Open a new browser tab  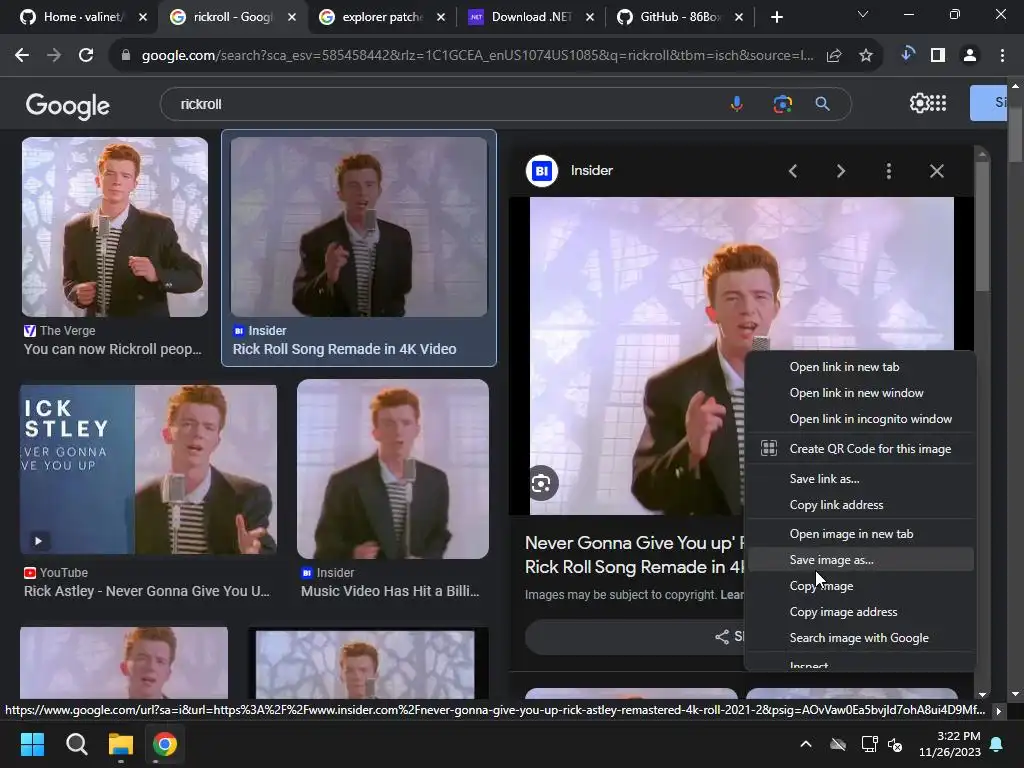point(776,18)
